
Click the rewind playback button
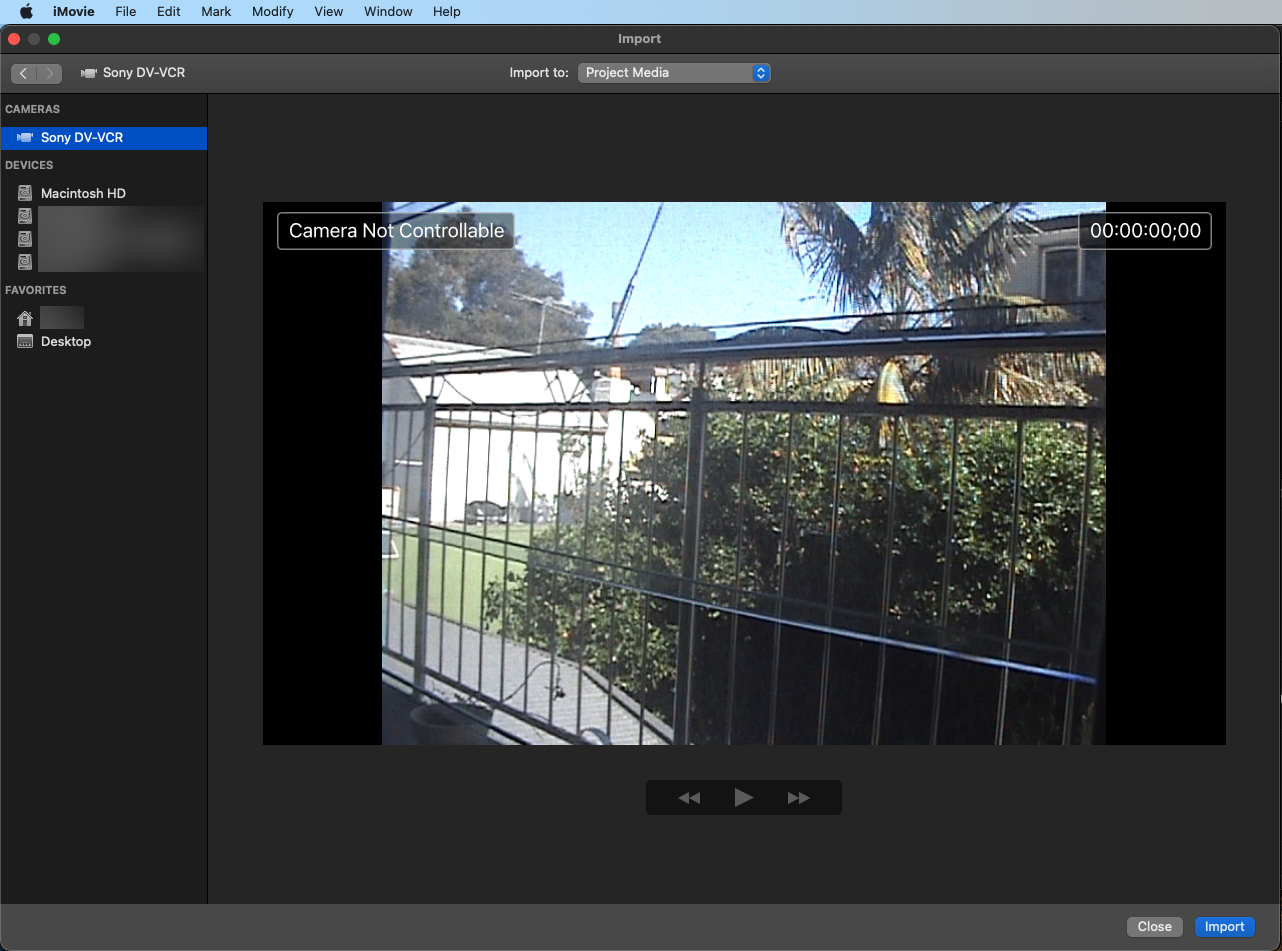(689, 798)
